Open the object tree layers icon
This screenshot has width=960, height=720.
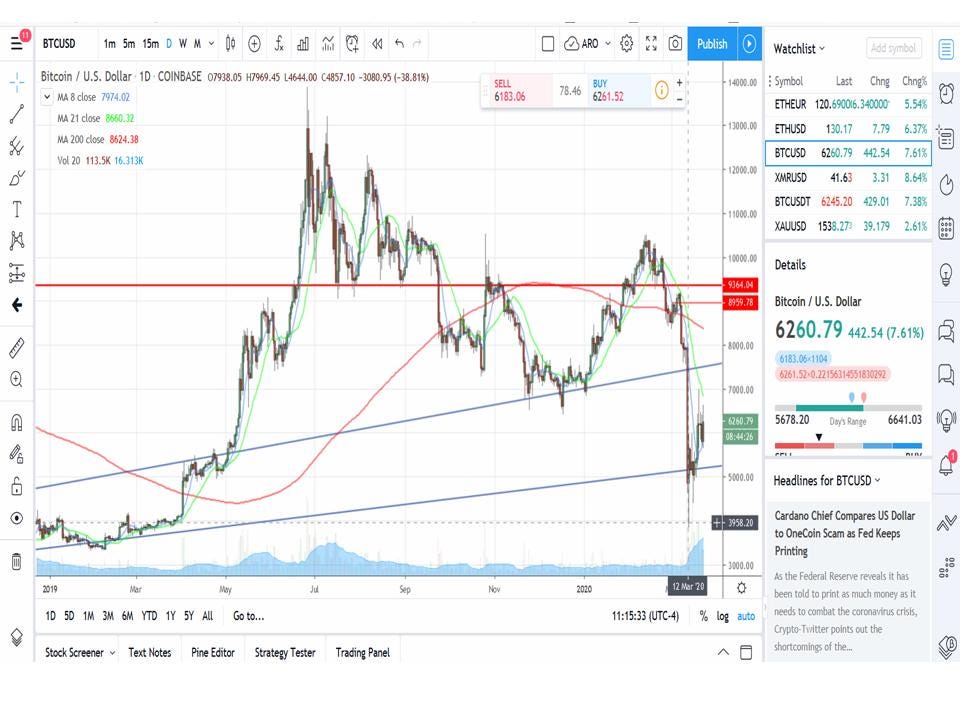[x=17, y=637]
